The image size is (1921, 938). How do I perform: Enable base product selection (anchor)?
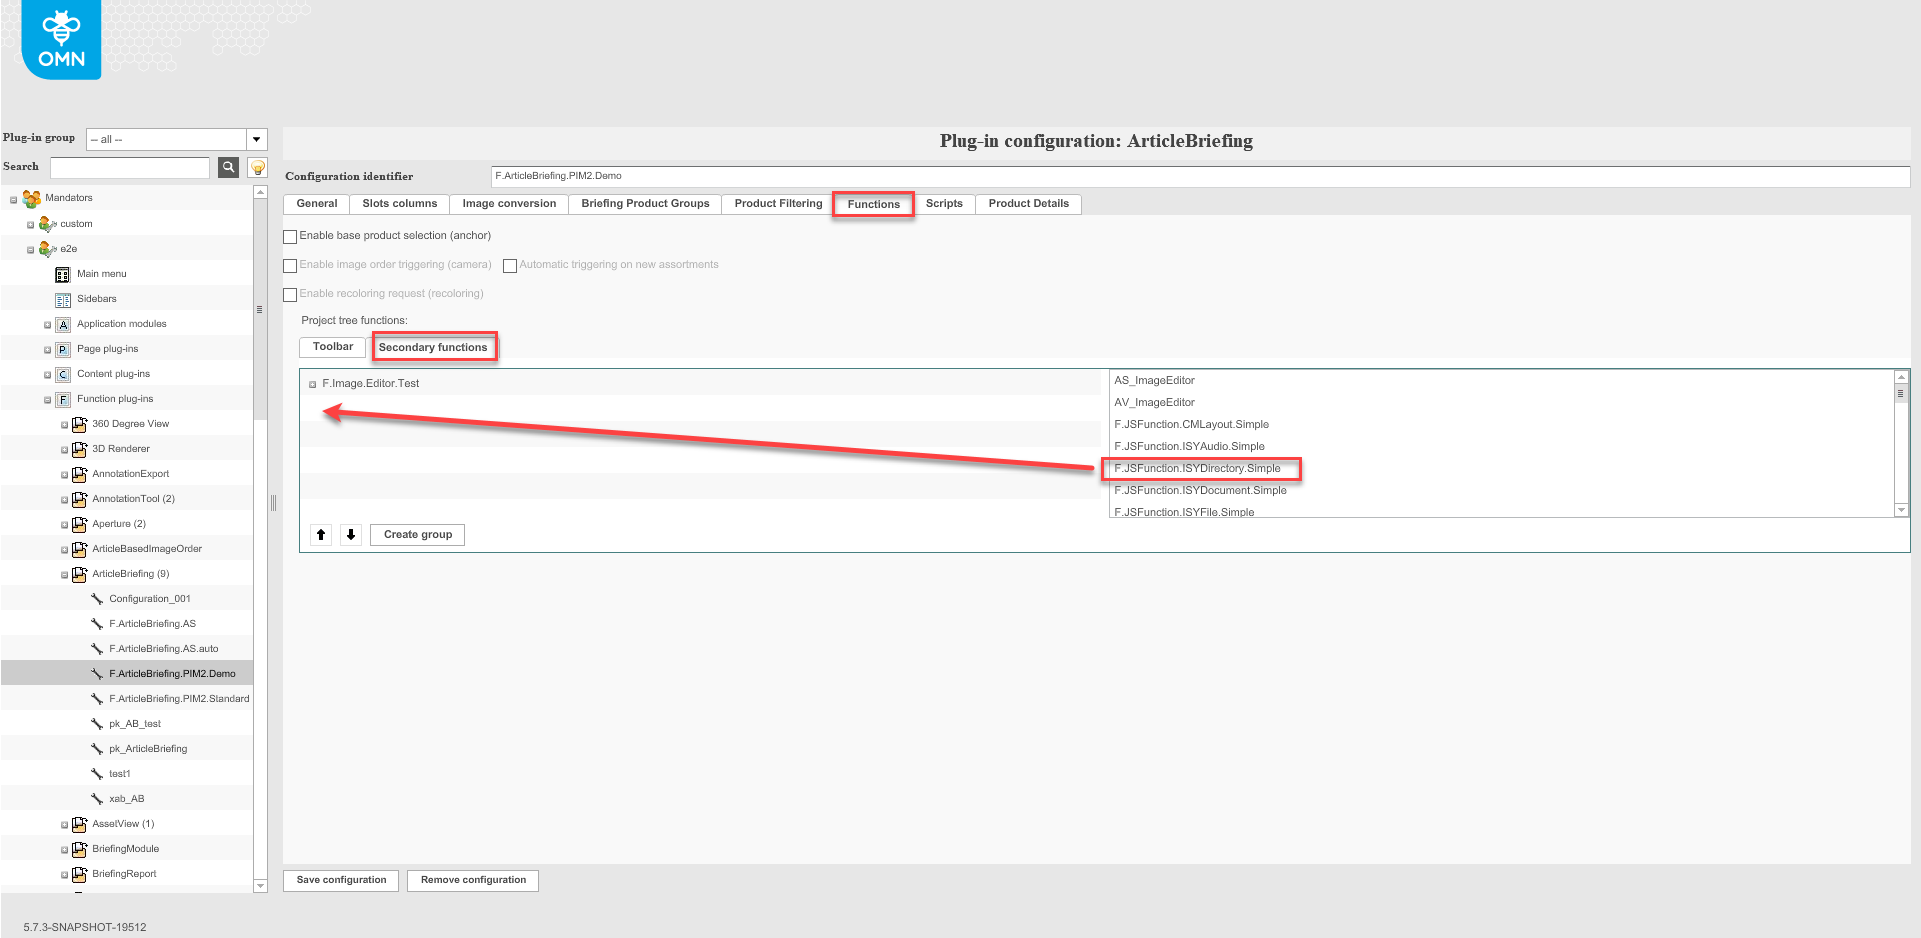point(290,236)
